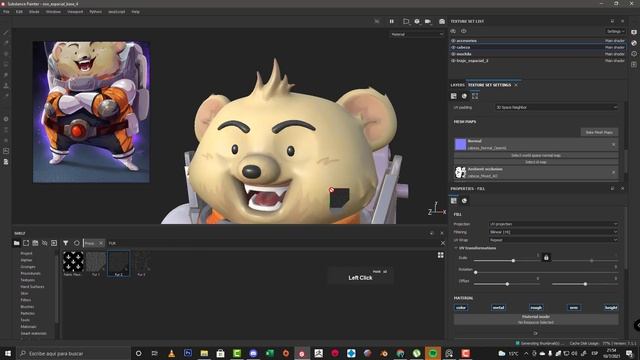640x360 pixels.
Task: Click the symmetry icon left of the pause button
Action: (377, 21)
